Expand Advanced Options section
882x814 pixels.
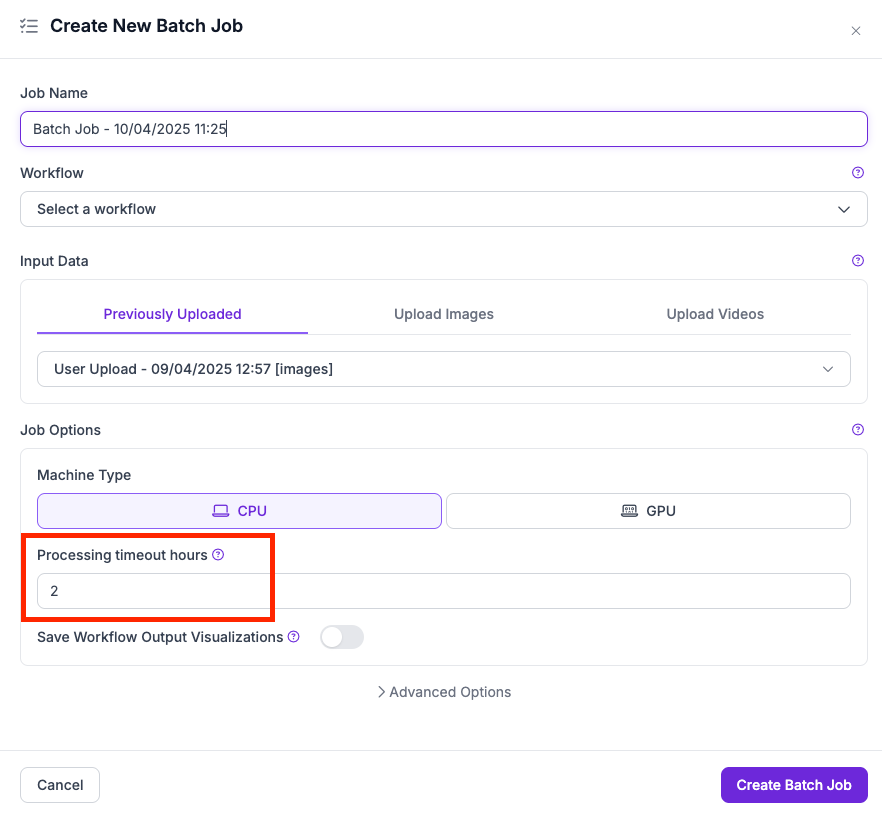pos(443,692)
